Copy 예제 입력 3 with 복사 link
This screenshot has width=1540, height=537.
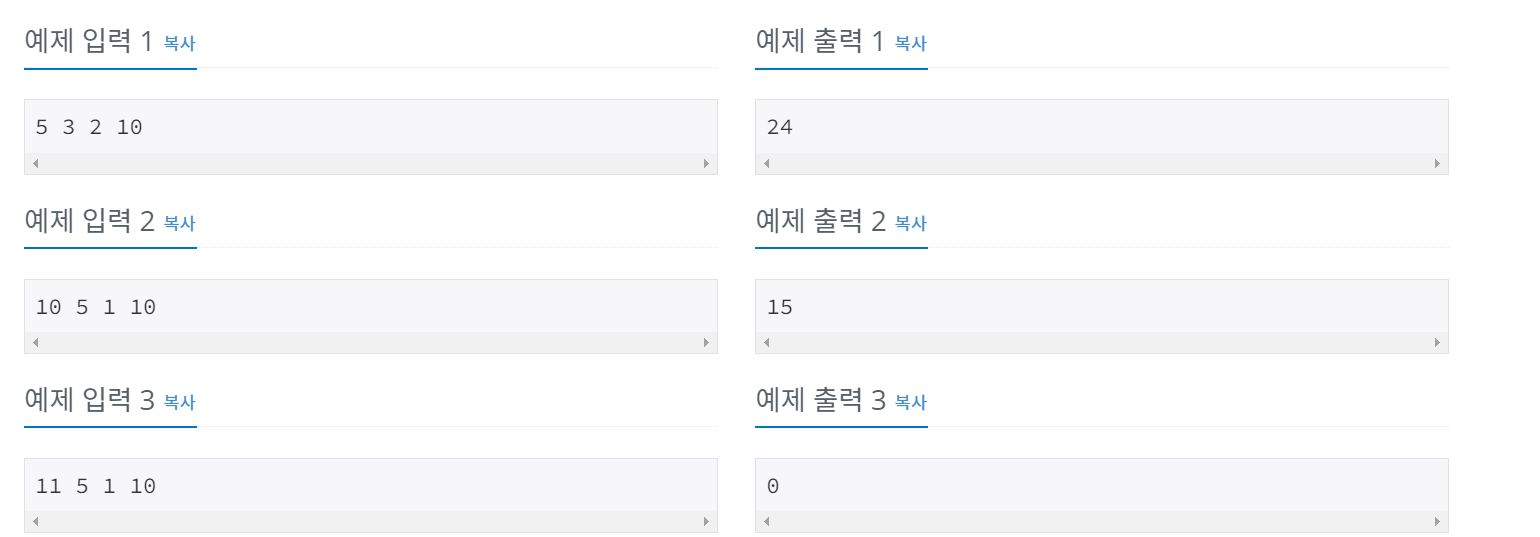(179, 403)
